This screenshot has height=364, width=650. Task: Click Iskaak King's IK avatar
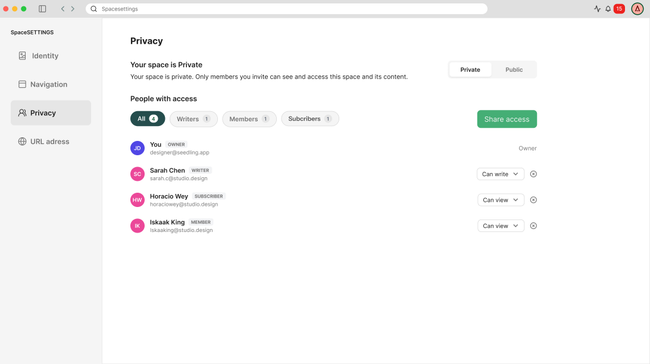click(x=137, y=226)
